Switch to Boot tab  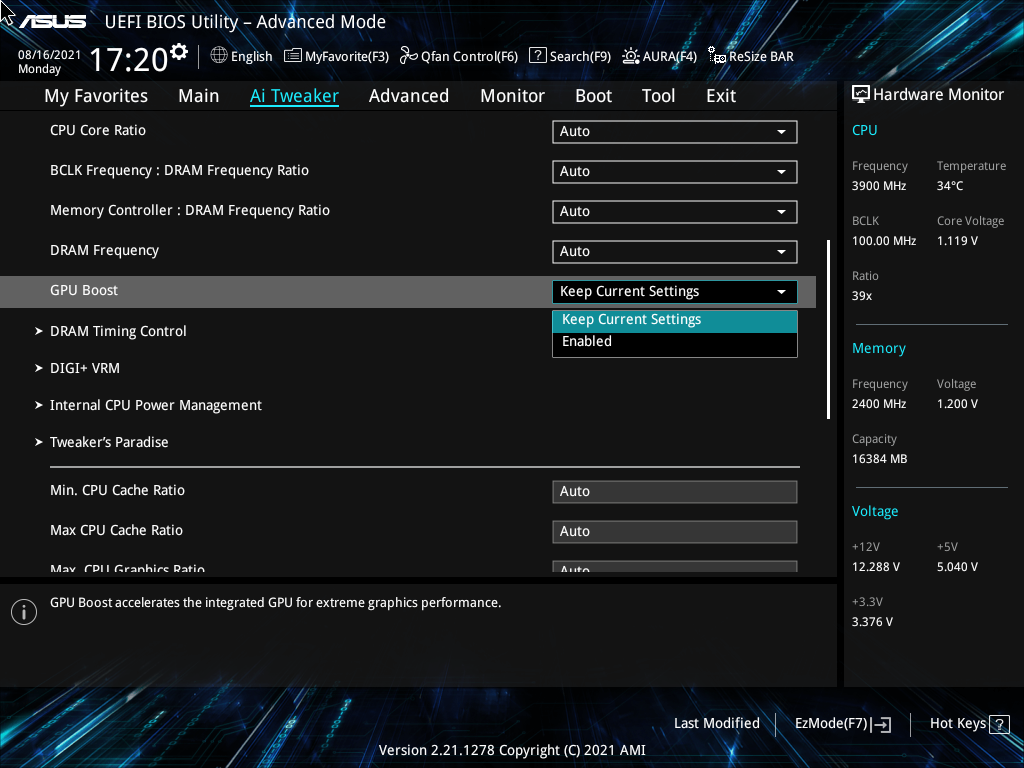coord(593,96)
